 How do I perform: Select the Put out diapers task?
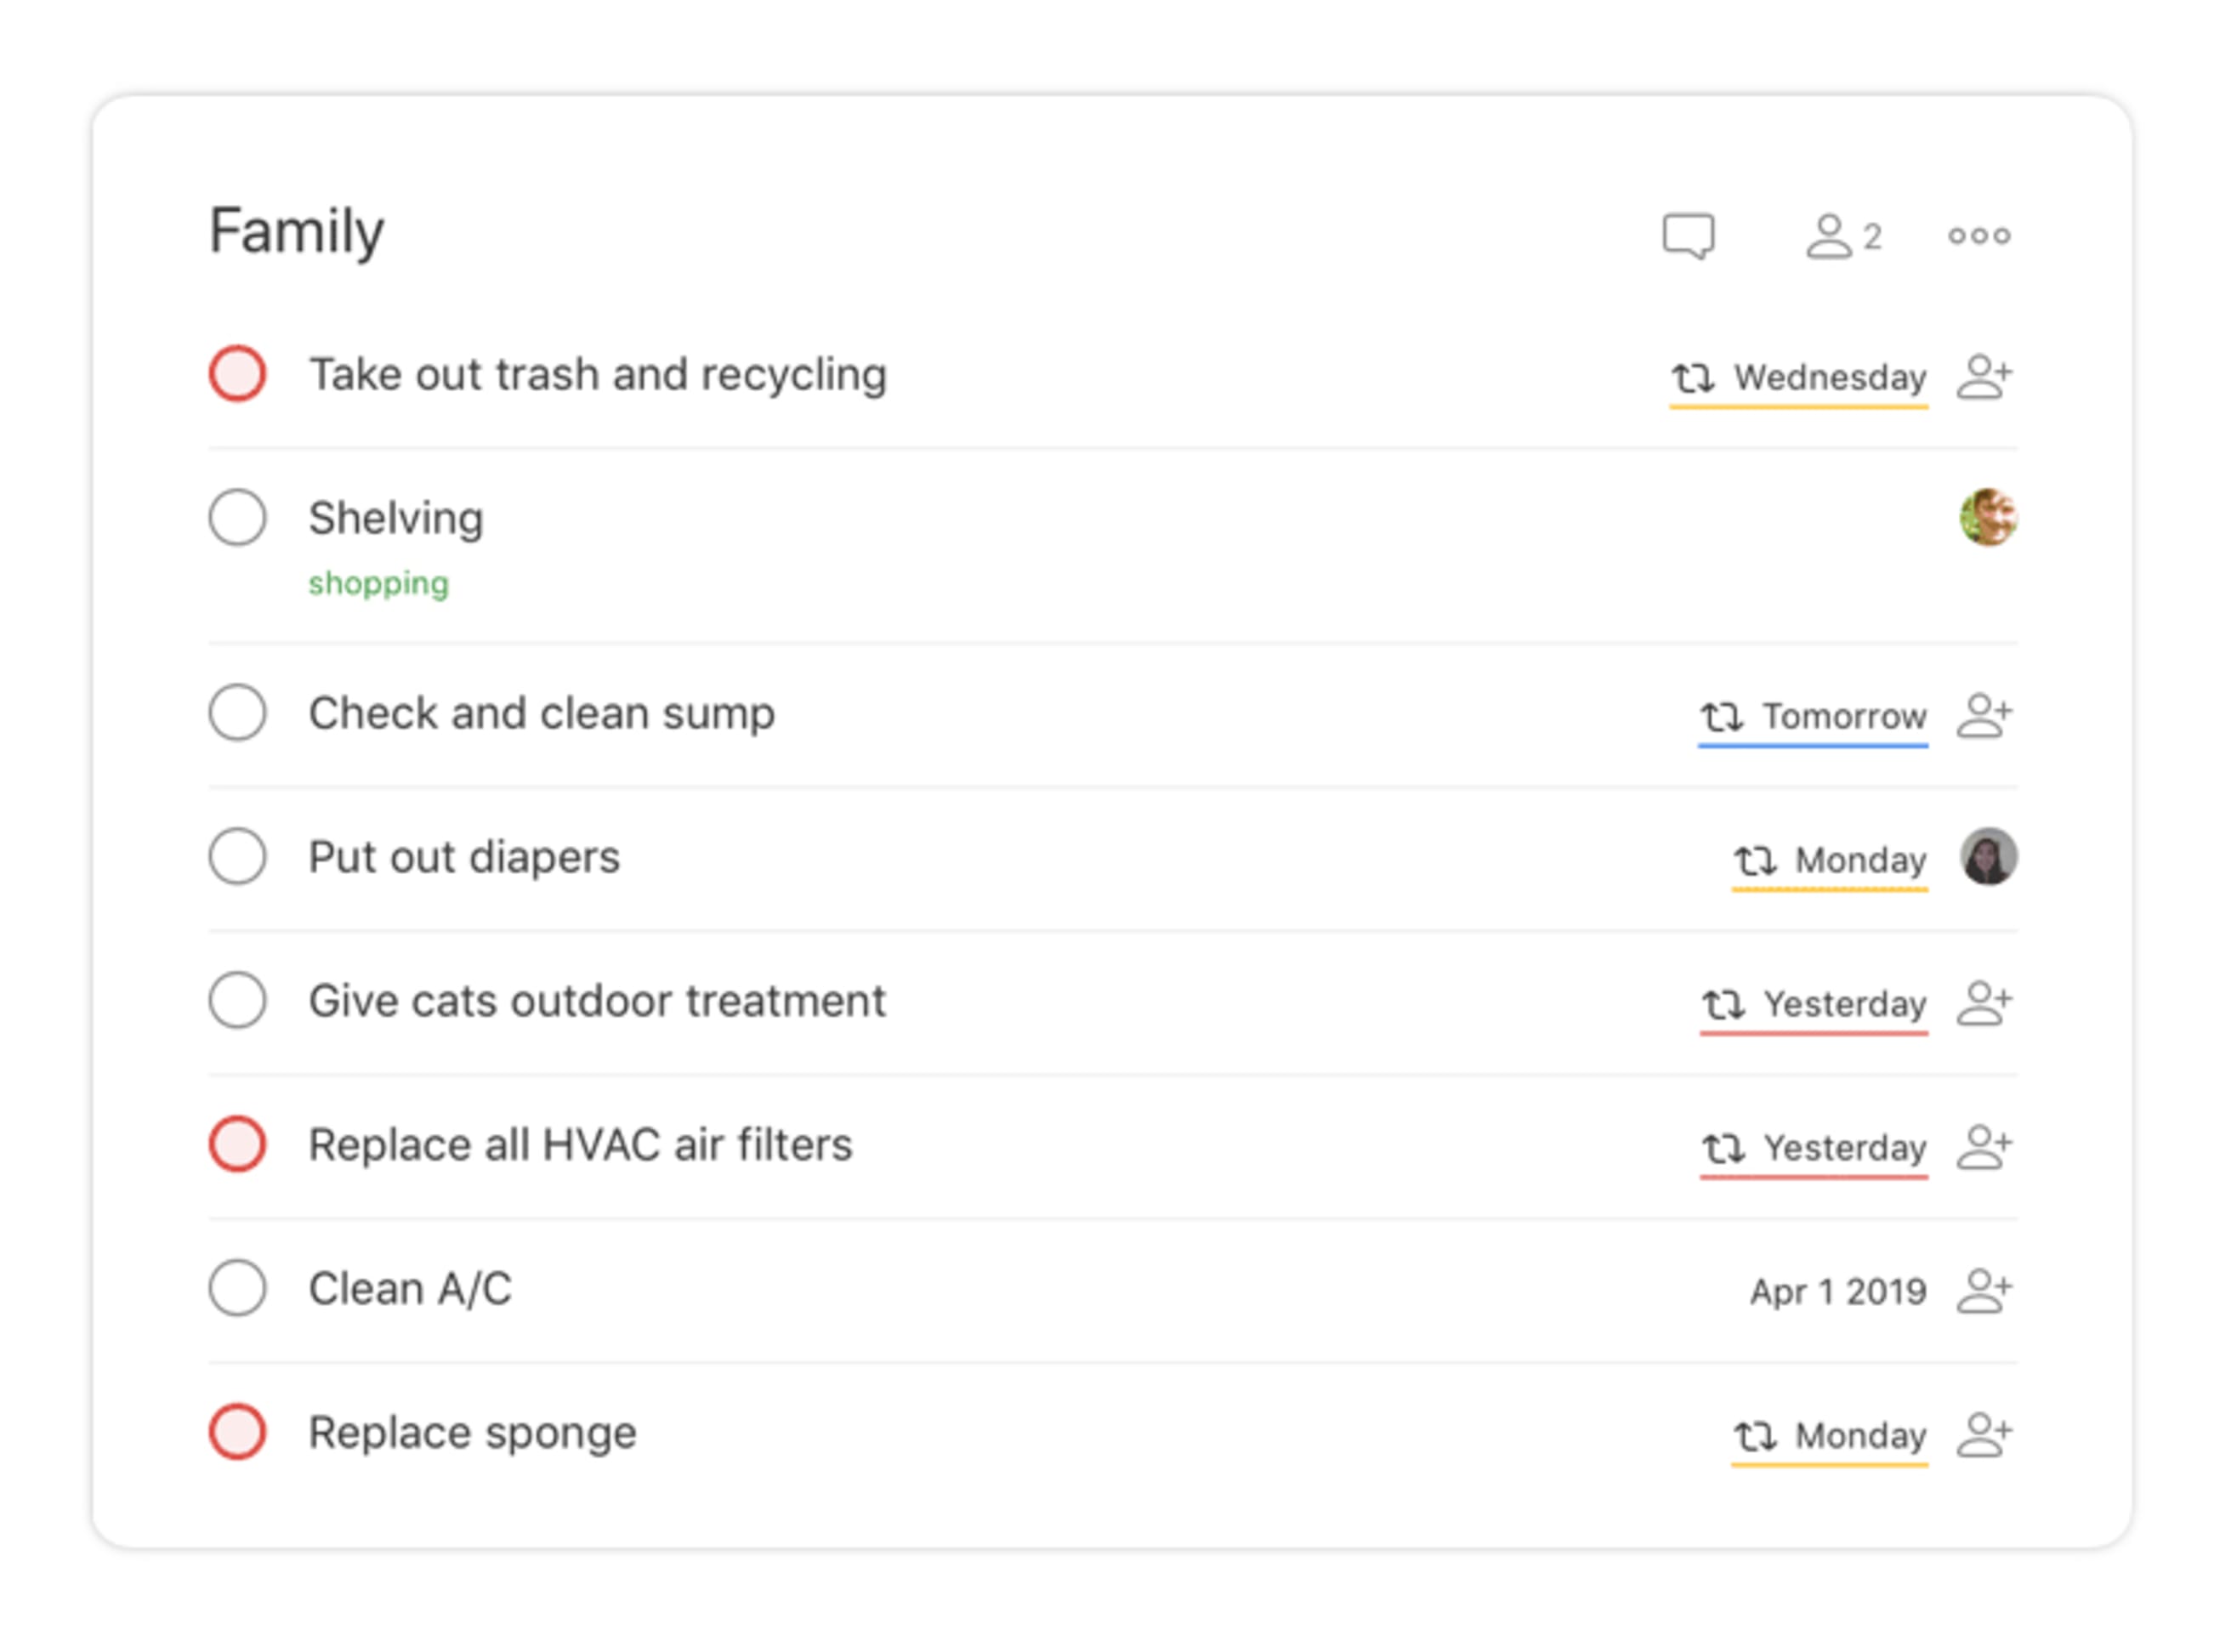[464, 857]
